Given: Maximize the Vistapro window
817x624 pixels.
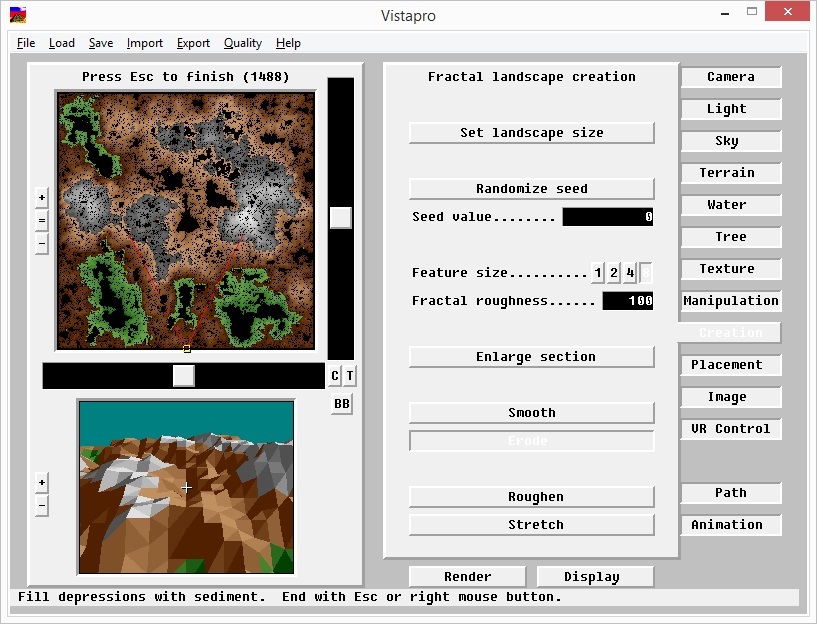Looking at the screenshot, I should [751, 11].
